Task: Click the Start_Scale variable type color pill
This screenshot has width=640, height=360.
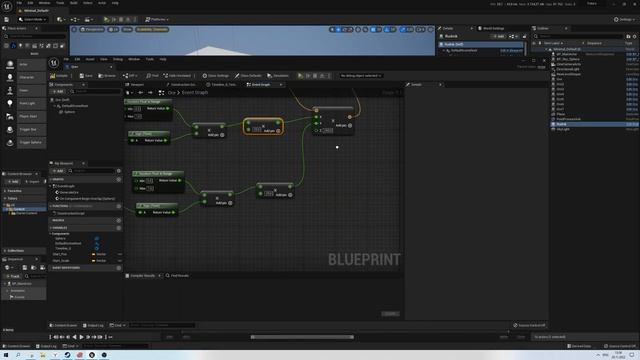Action: pyautogui.click(x=93, y=260)
